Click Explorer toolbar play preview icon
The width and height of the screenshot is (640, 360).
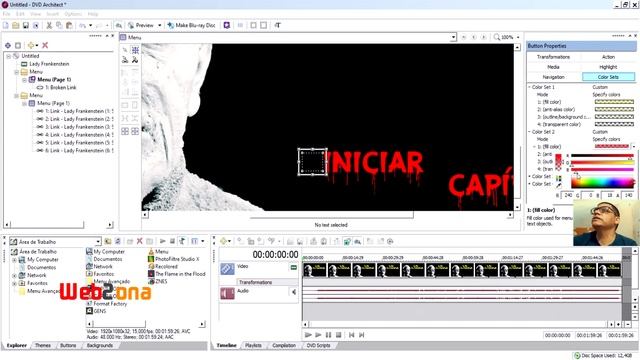[x=162, y=241]
